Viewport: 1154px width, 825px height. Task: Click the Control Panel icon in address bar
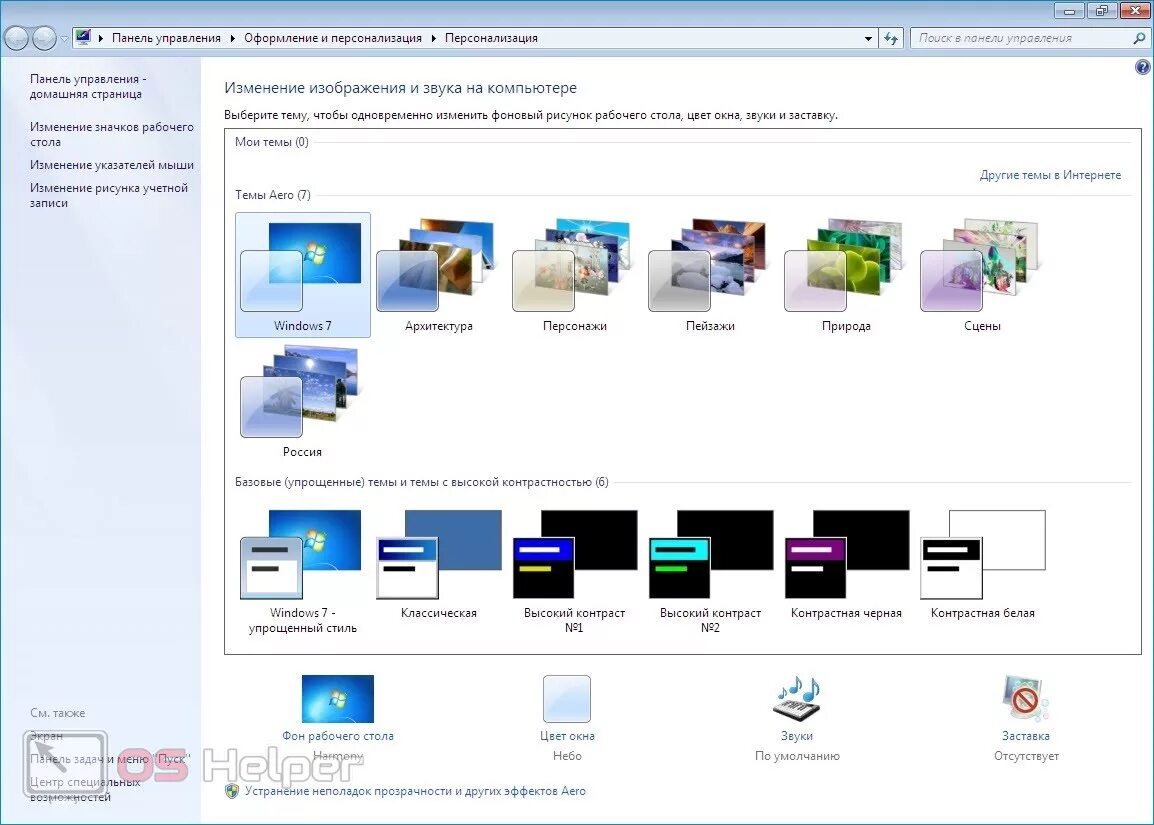click(x=83, y=38)
